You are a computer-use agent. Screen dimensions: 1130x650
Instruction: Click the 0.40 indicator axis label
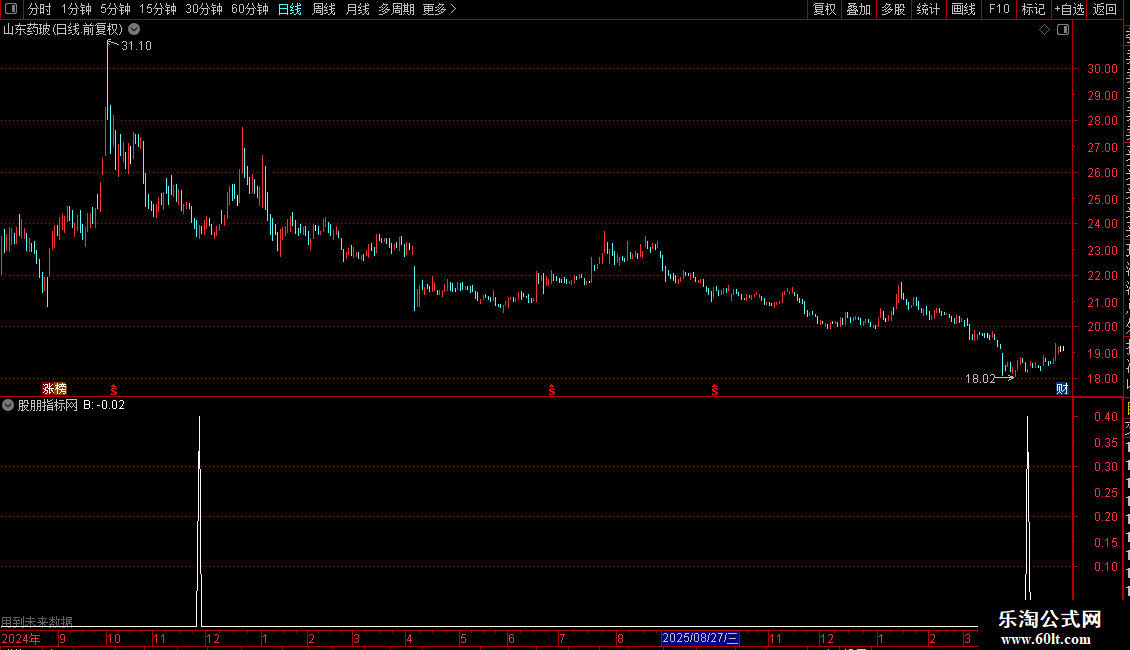[x=1105, y=417]
